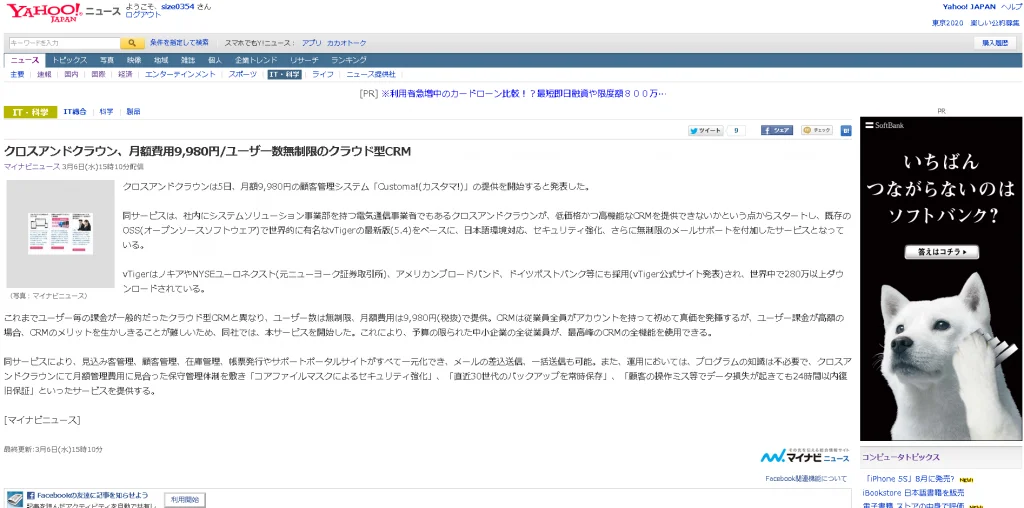Open the カカオトーク link
Viewport: 1024px width, 508px height.
347,43
